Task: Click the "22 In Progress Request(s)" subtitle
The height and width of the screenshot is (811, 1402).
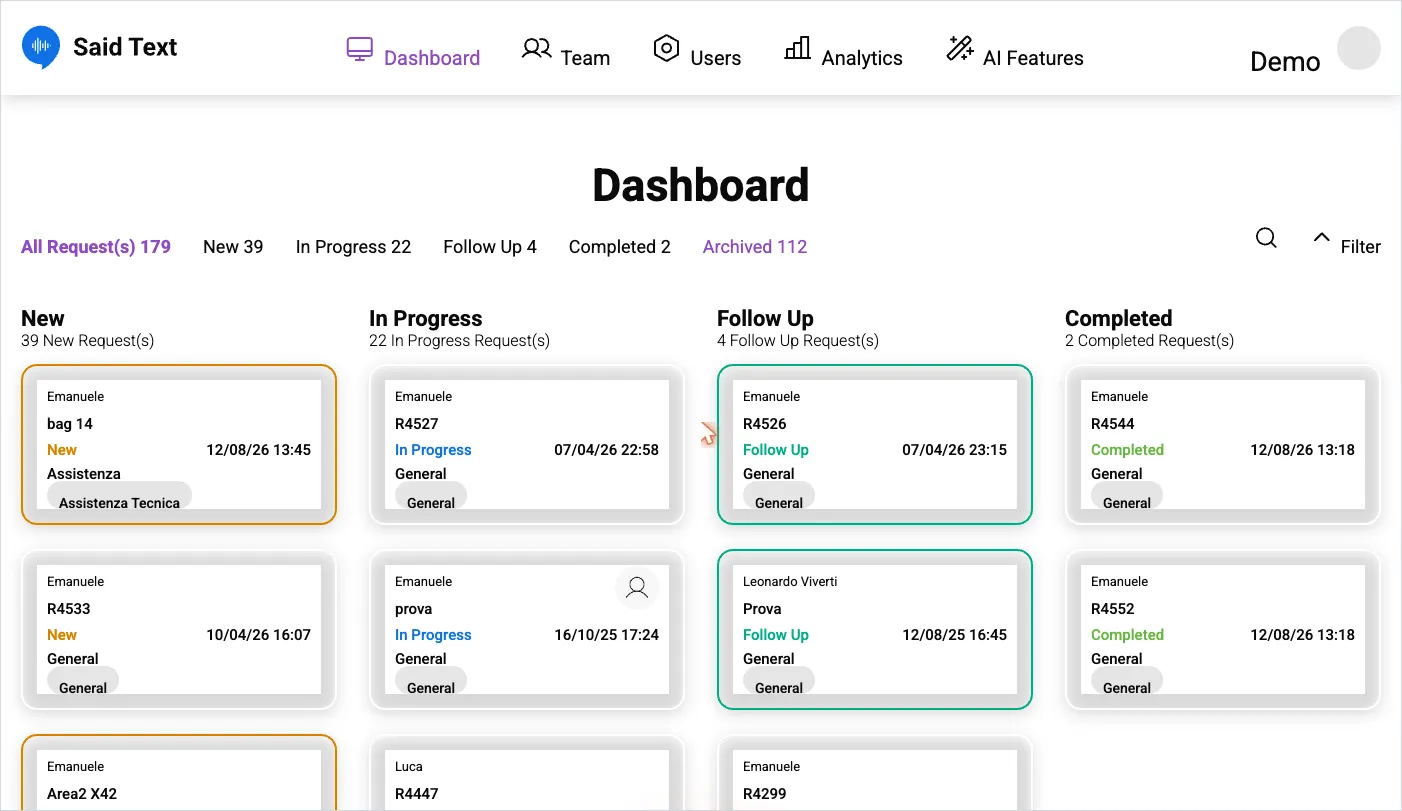Action: 459,341
